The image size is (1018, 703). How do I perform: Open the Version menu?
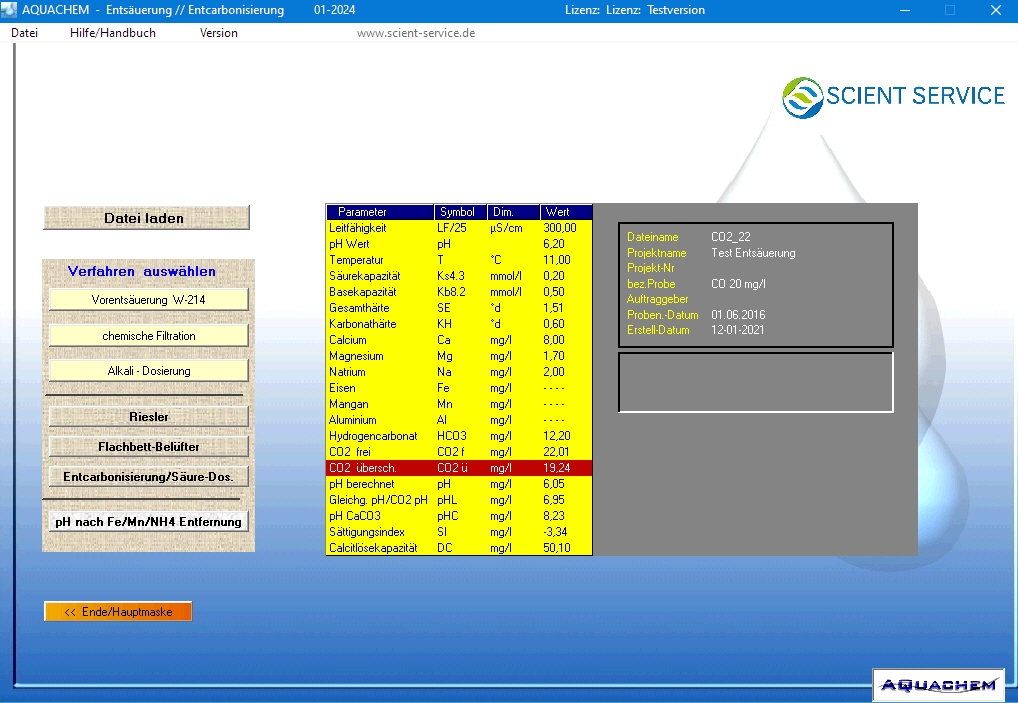pos(218,33)
